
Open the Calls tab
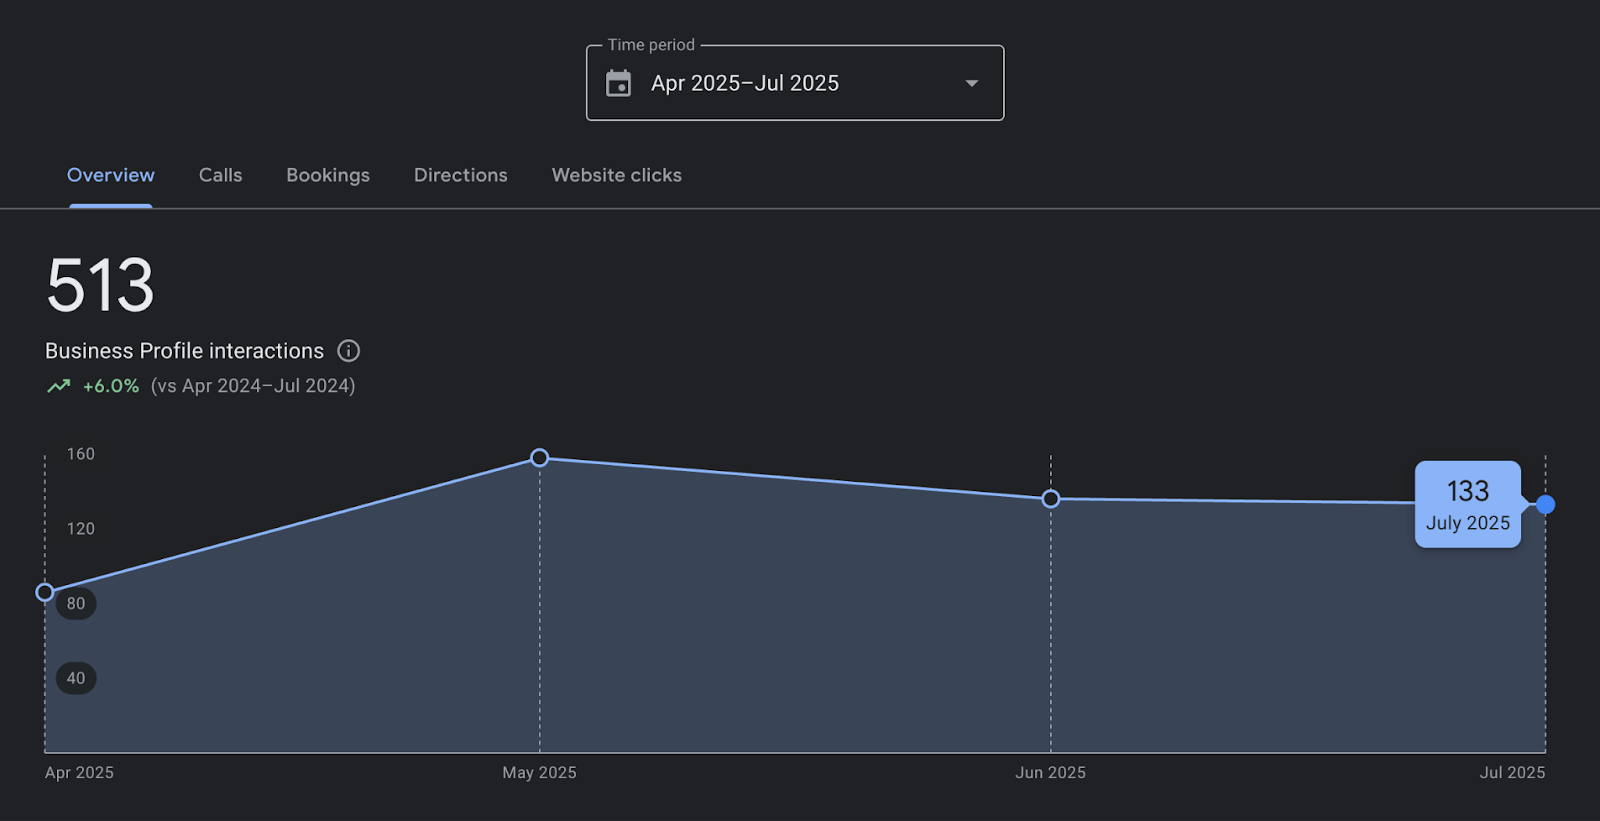(220, 175)
